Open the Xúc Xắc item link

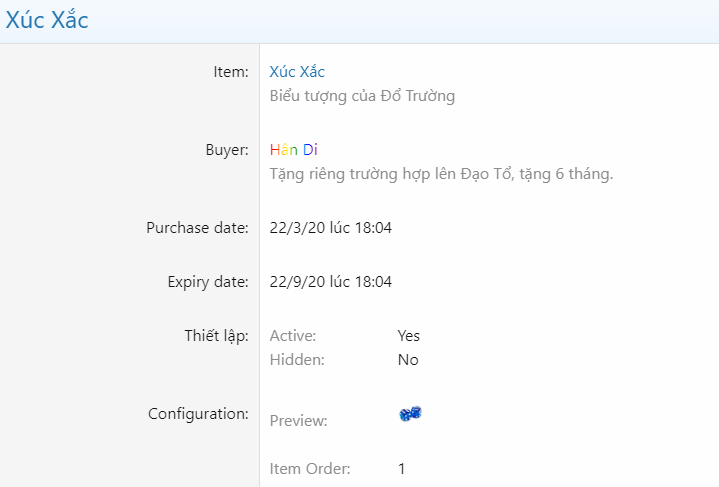coord(297,72)
